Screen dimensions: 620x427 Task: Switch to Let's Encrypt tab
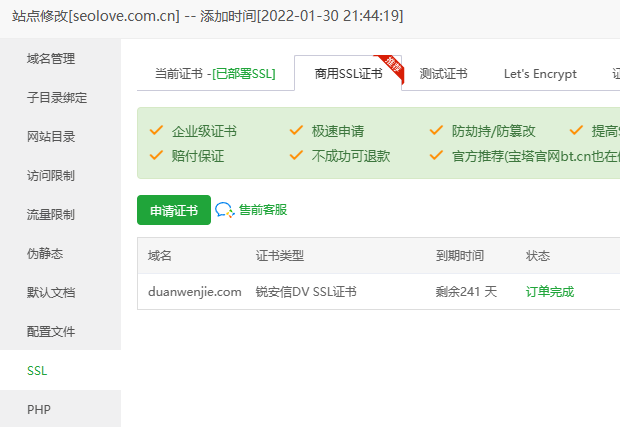point(540,74)
